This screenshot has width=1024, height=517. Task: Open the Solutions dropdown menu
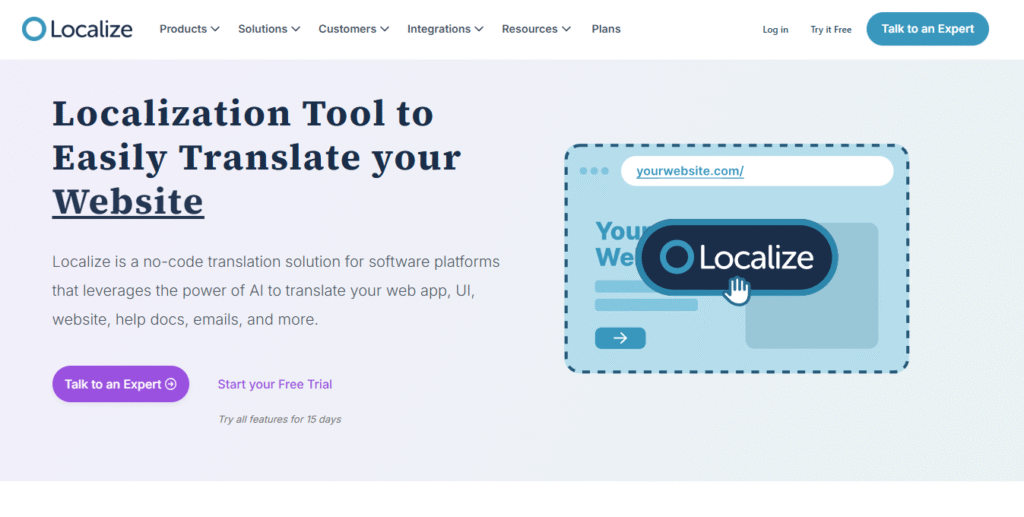pos(268,29)
